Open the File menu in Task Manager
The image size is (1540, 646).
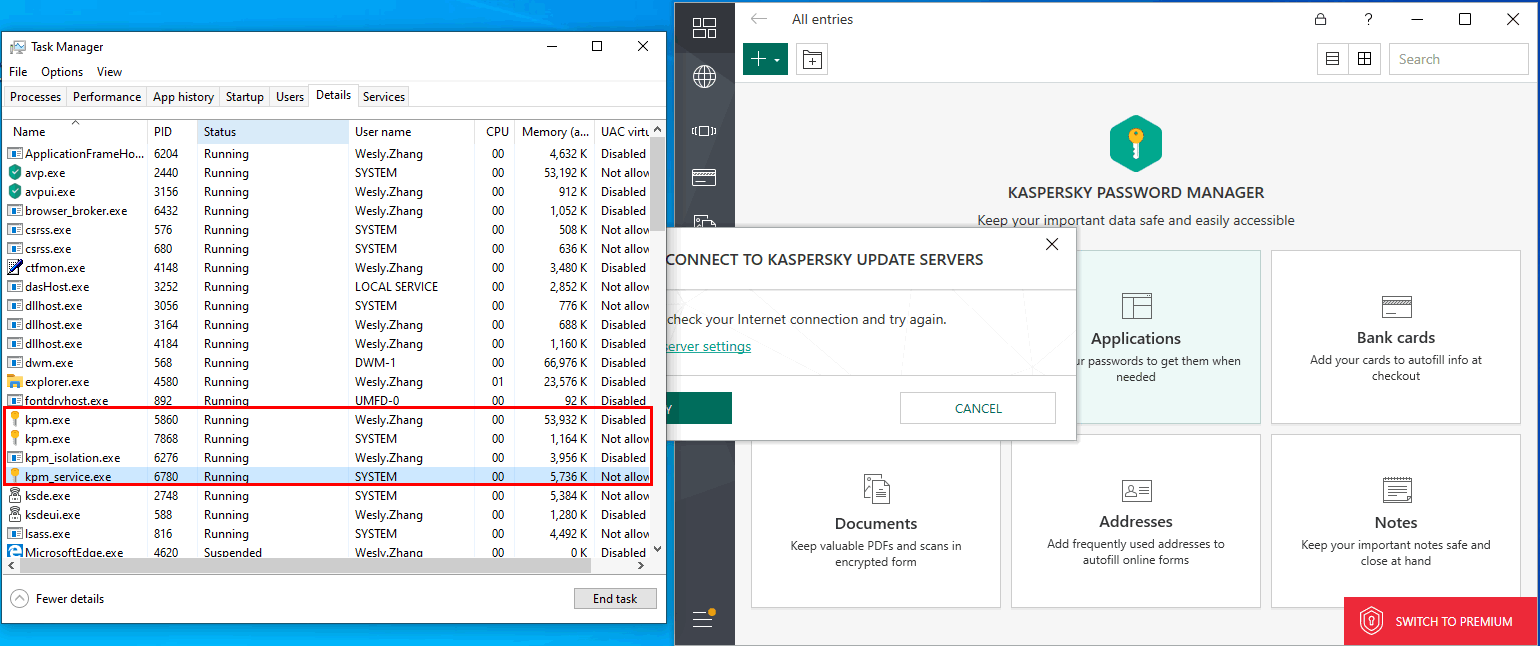coord(18,72)
